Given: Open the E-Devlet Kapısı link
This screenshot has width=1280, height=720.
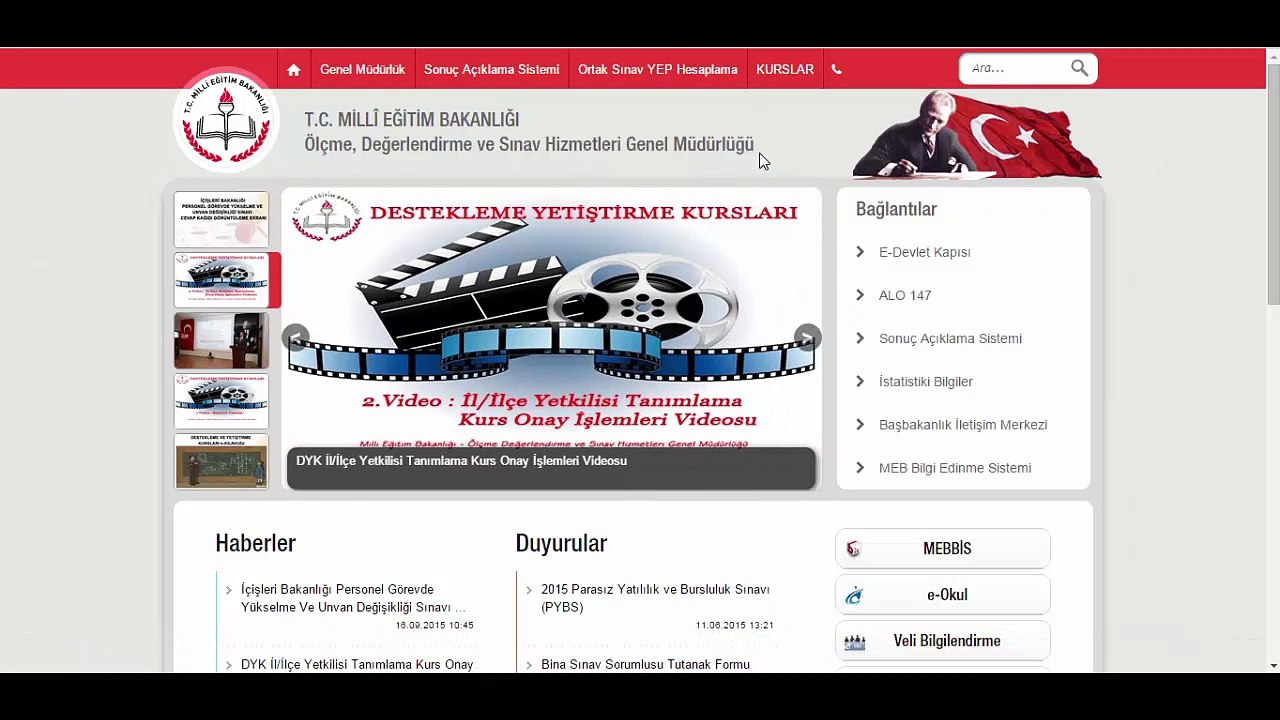Looking at the screenshot, I should click(x=924, y=252).
